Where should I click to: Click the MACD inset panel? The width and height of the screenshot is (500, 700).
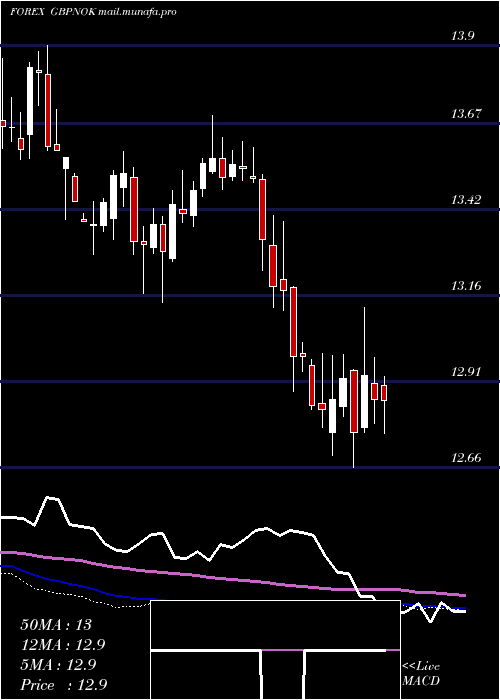point(275,650)
